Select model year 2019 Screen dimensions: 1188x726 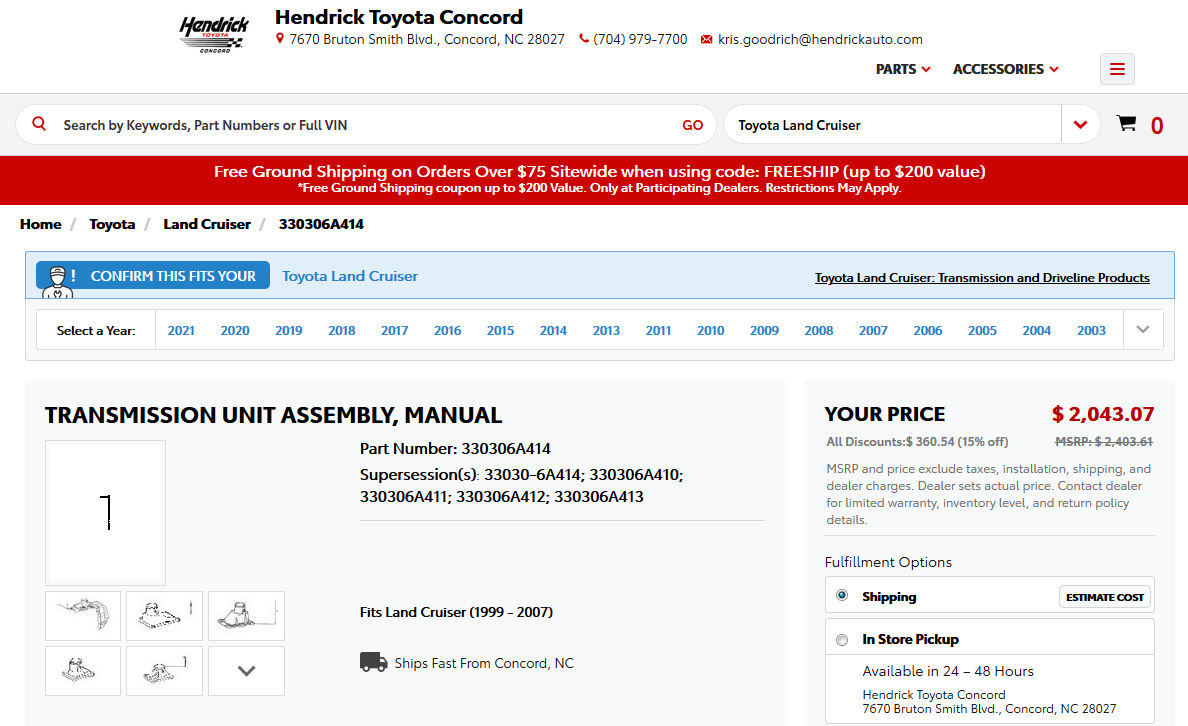click(289, 330)
